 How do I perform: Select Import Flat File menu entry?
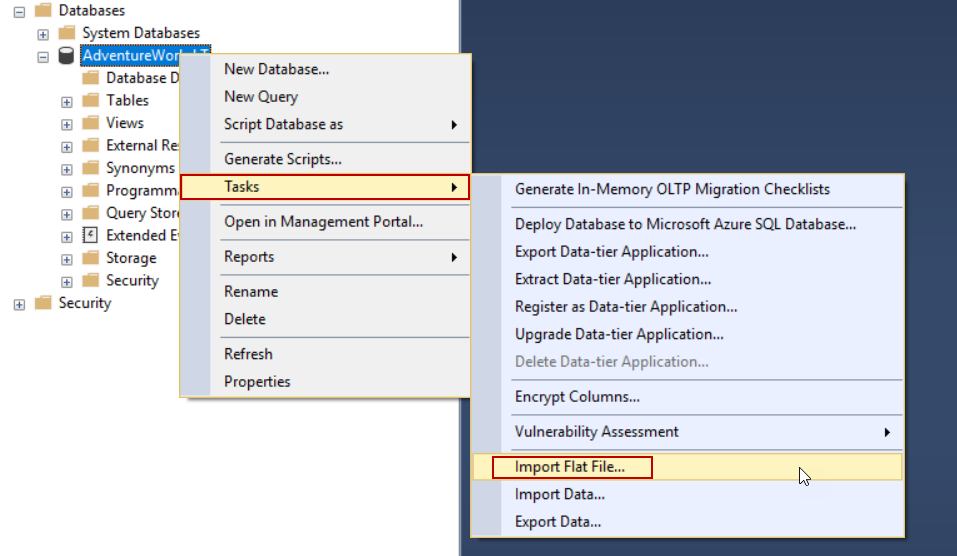(570, 466)
